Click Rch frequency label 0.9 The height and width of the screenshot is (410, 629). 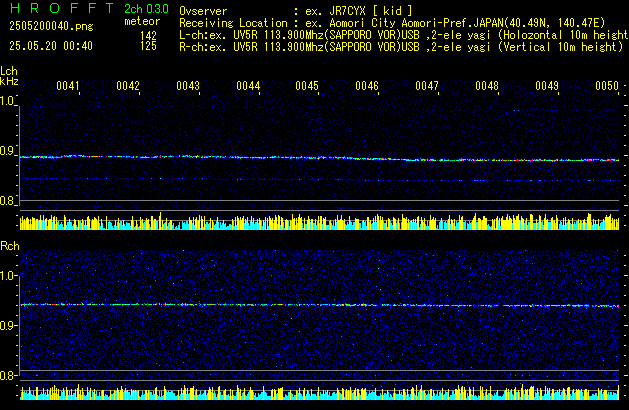[x=7, y=325]
